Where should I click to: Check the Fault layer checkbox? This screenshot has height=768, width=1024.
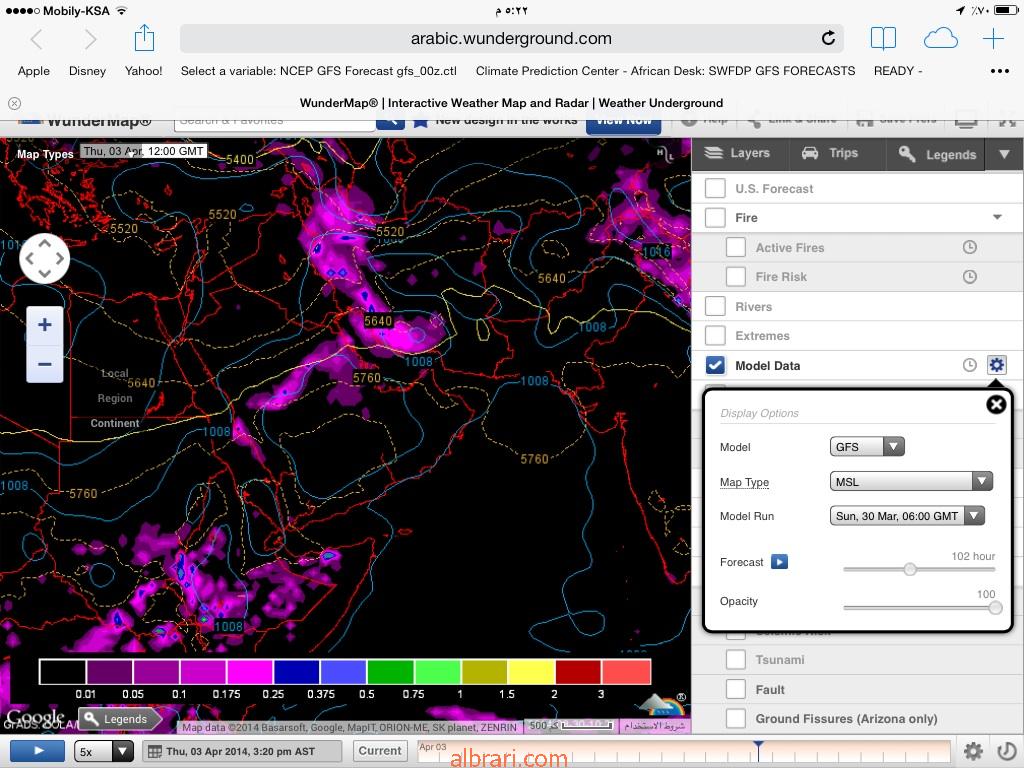click(736, 689)
